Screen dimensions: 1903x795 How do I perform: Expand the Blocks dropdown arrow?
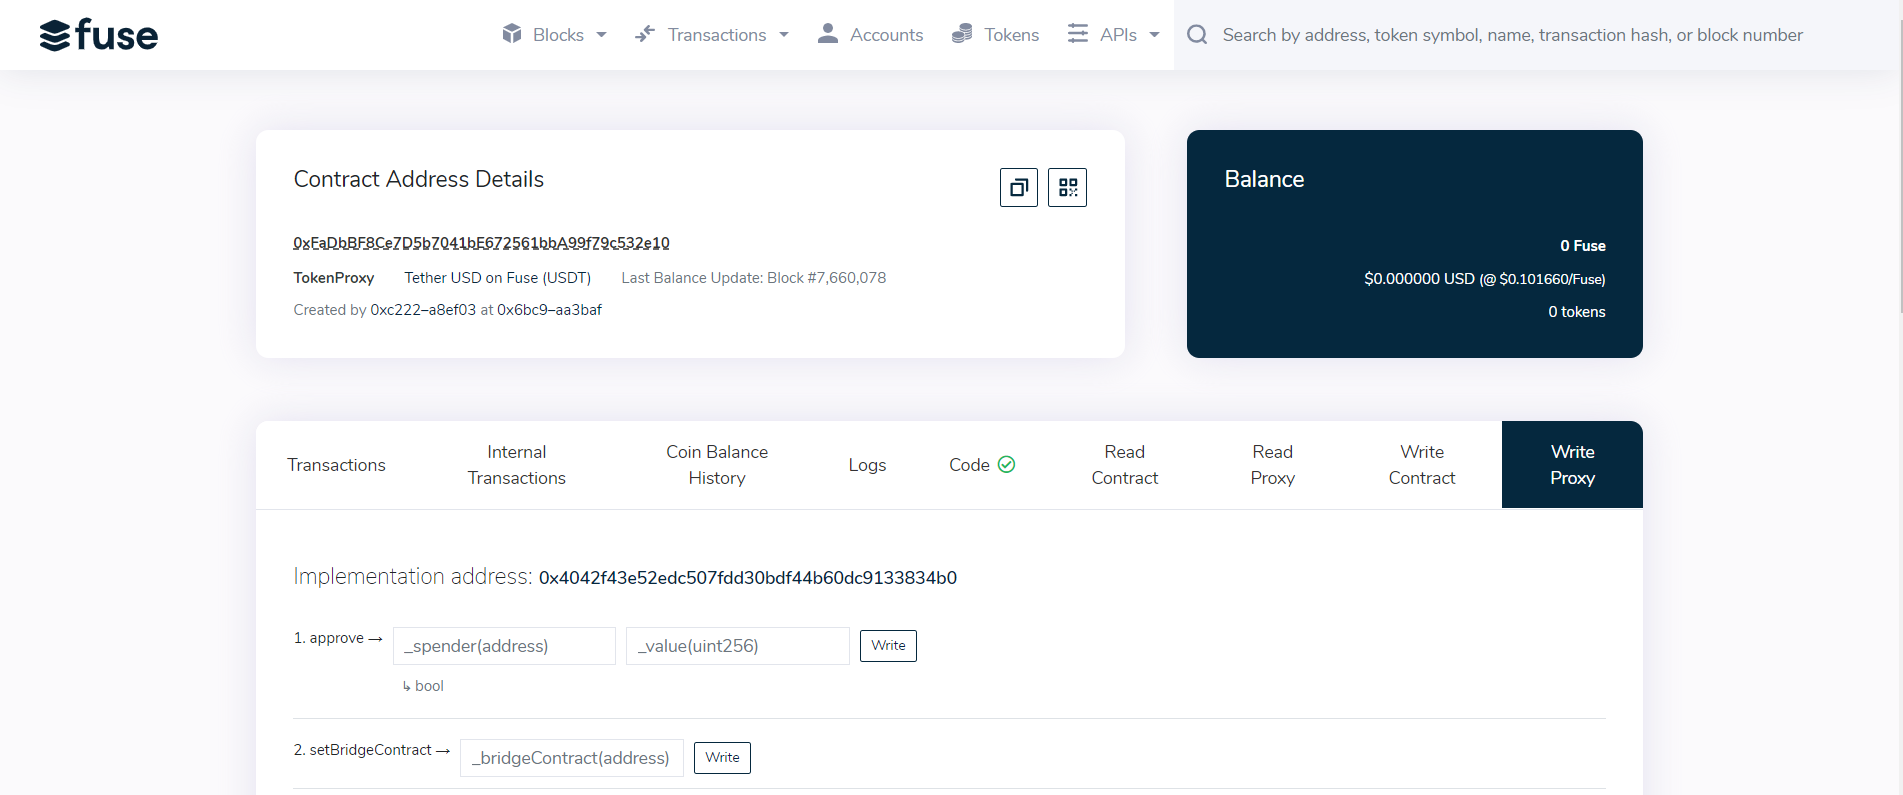point(601,35)
